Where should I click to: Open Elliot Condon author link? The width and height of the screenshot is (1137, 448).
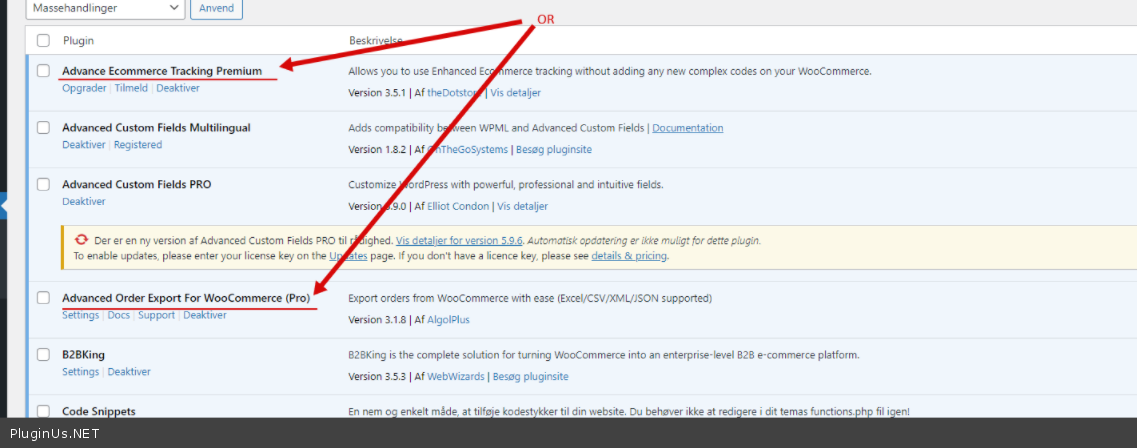(x=459, y=206)
